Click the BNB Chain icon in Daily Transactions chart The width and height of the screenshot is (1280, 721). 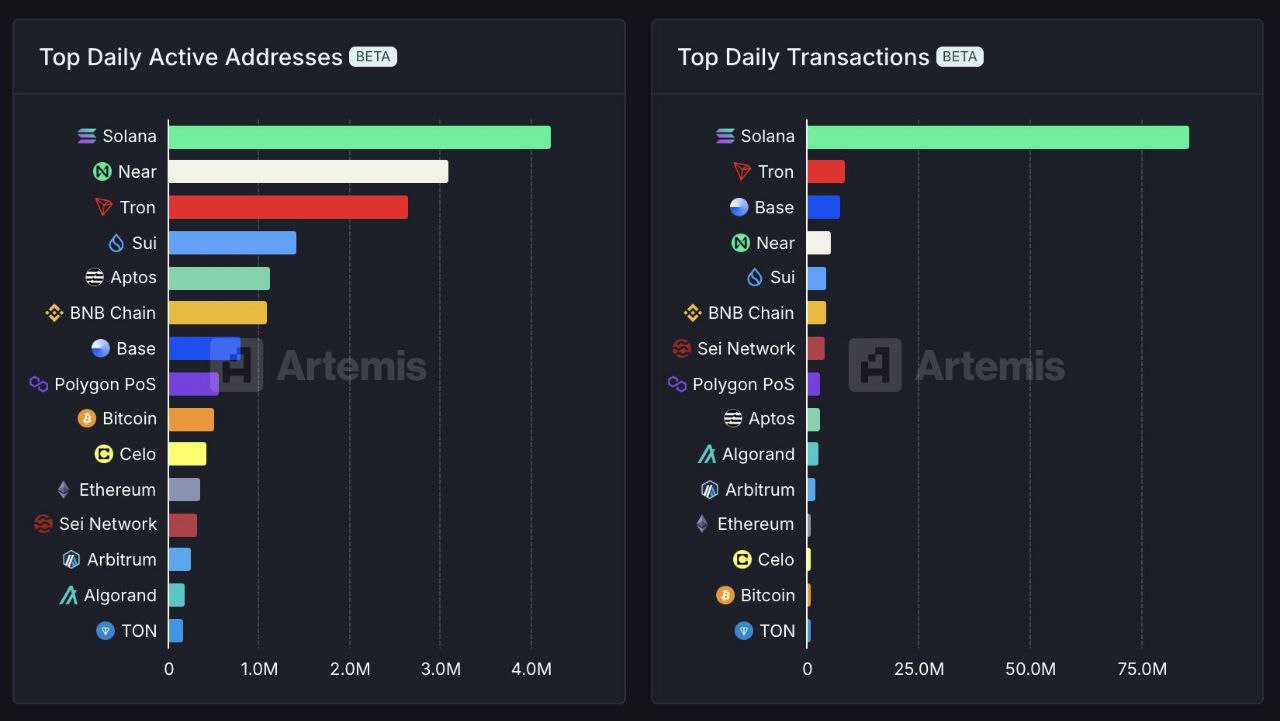pos(692,313)
